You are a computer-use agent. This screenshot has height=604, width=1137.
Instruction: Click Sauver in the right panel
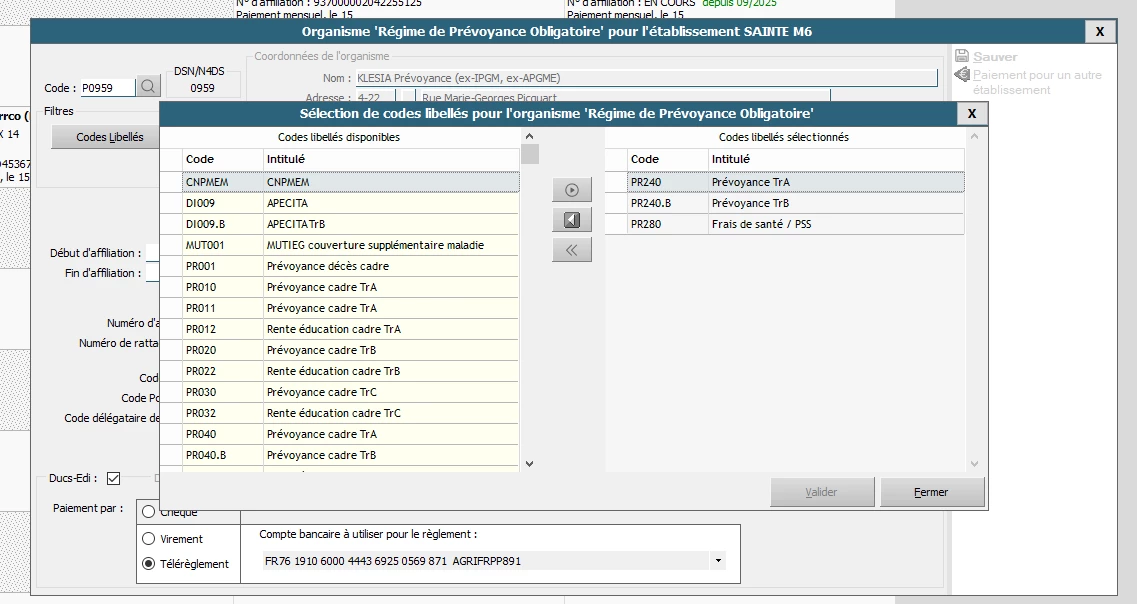[x=995, y=57]
